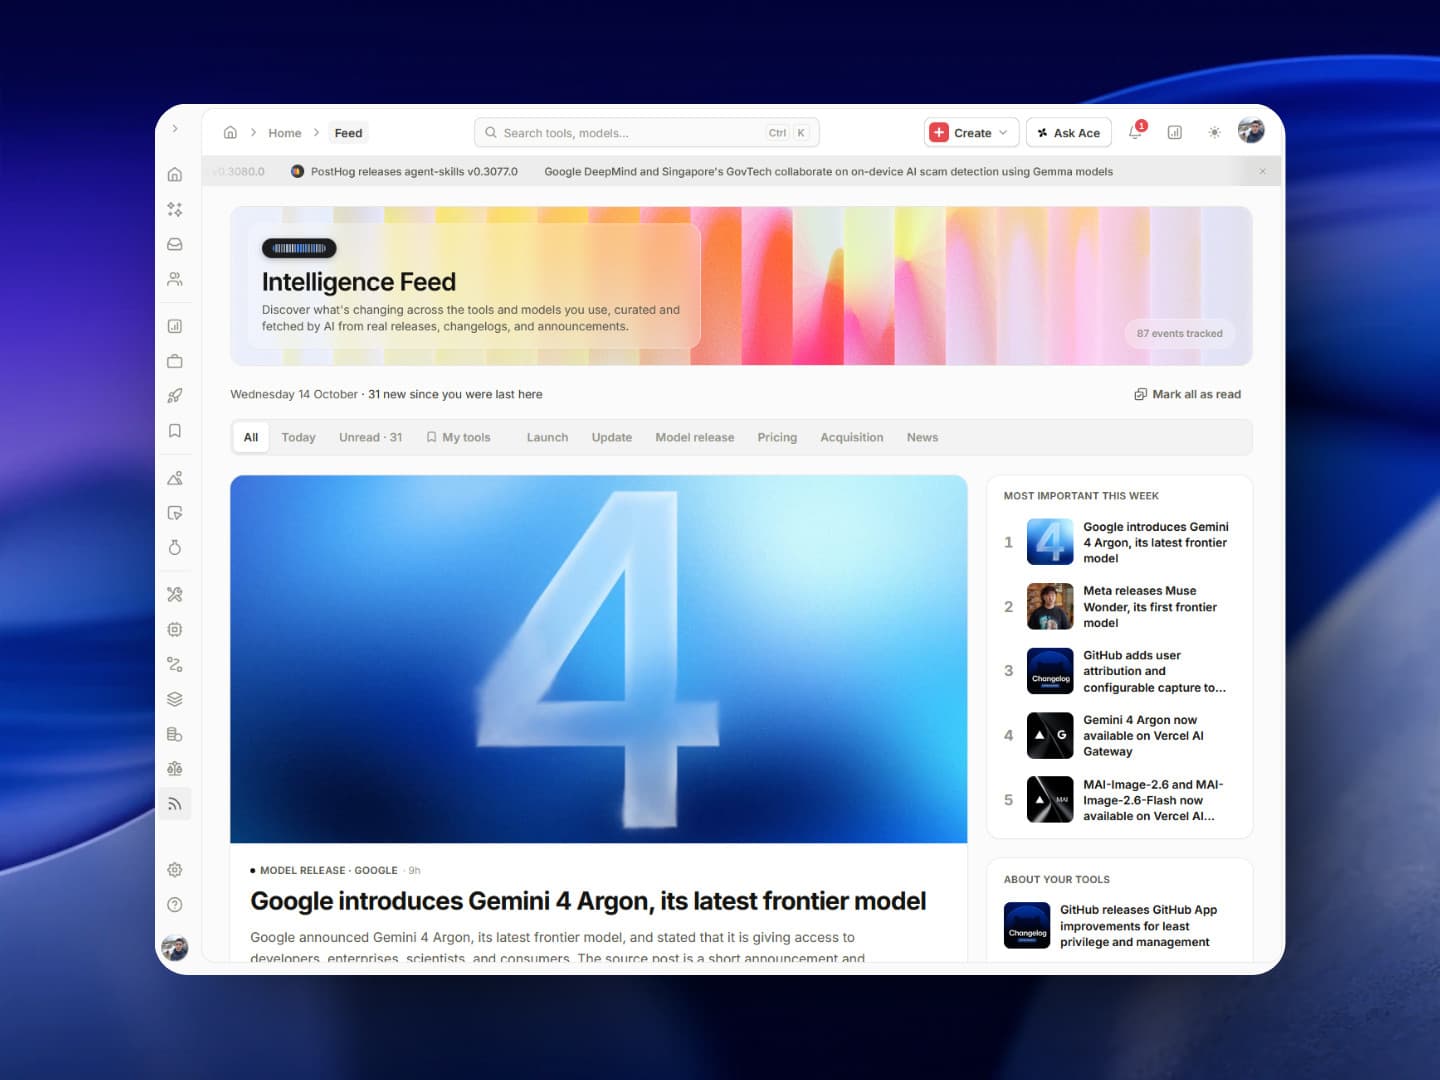The height and width of the screenshot is (1080, 1440).
Task: Open the CPU chip icon in sidebar
Action: pos(175,629)
